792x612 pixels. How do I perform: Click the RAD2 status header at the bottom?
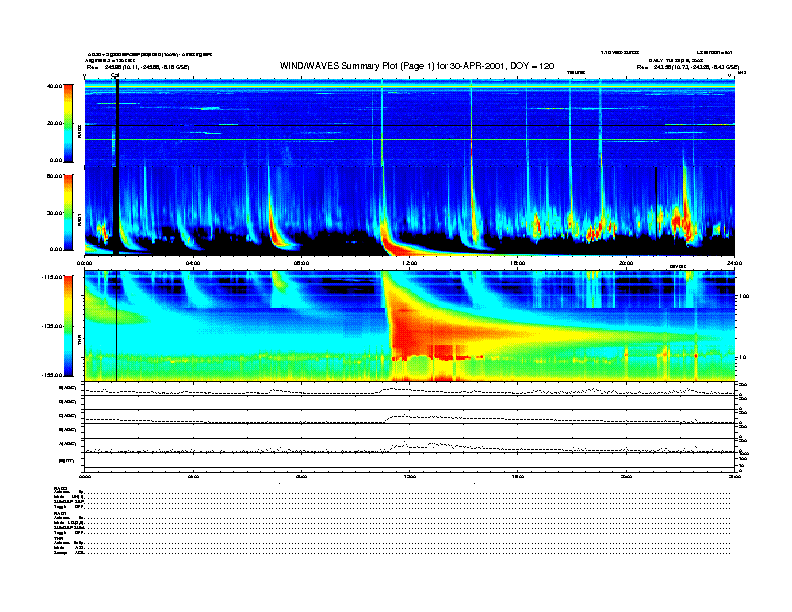click(61, 488)
